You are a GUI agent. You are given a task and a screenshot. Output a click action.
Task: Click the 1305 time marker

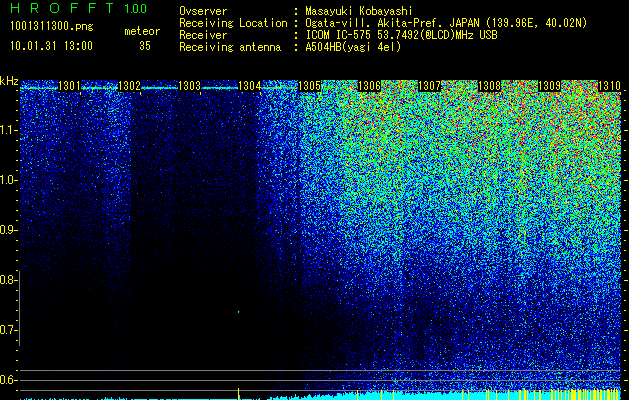[x=309, y=86]
